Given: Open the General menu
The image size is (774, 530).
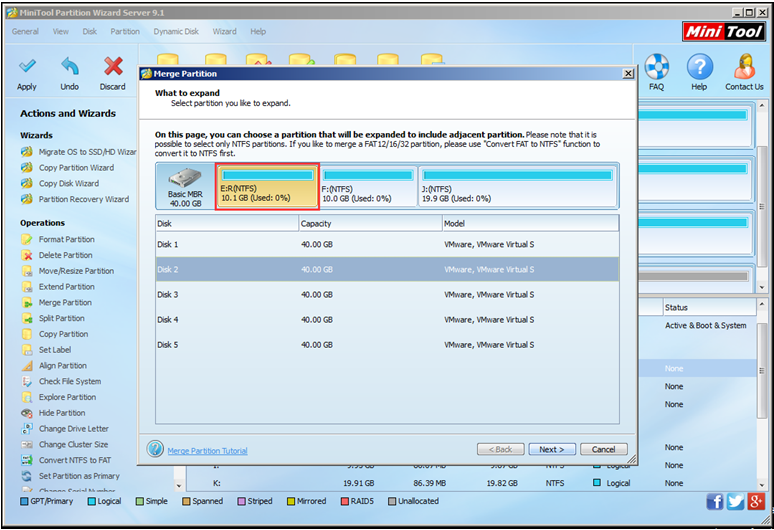Looking at the screenshot, I should pos(25,32).
